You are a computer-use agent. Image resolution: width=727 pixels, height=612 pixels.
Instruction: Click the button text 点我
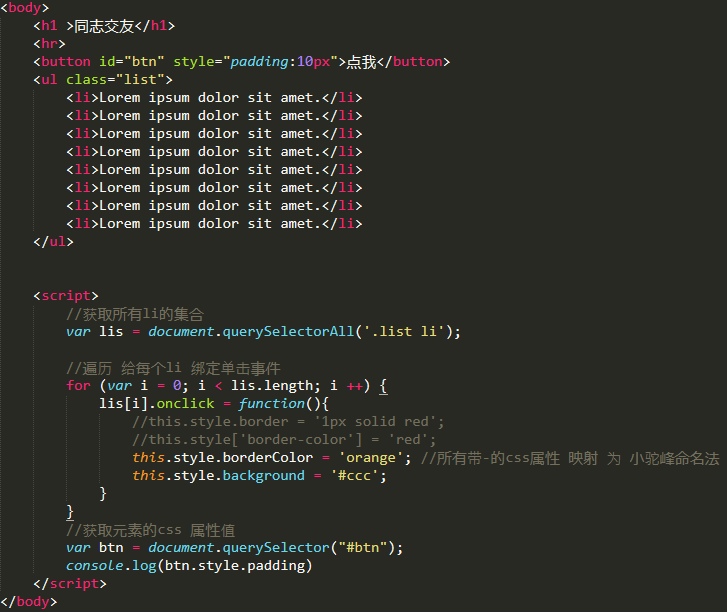[x=361, y=62]
